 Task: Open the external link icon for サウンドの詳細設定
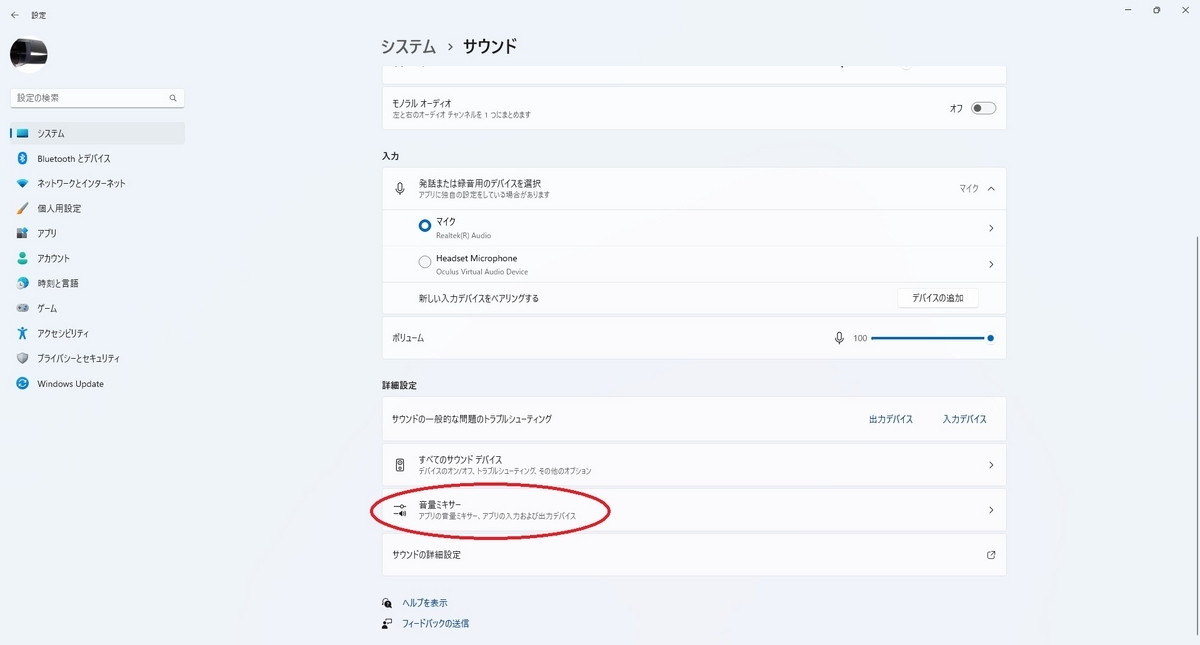click(991, 555)
